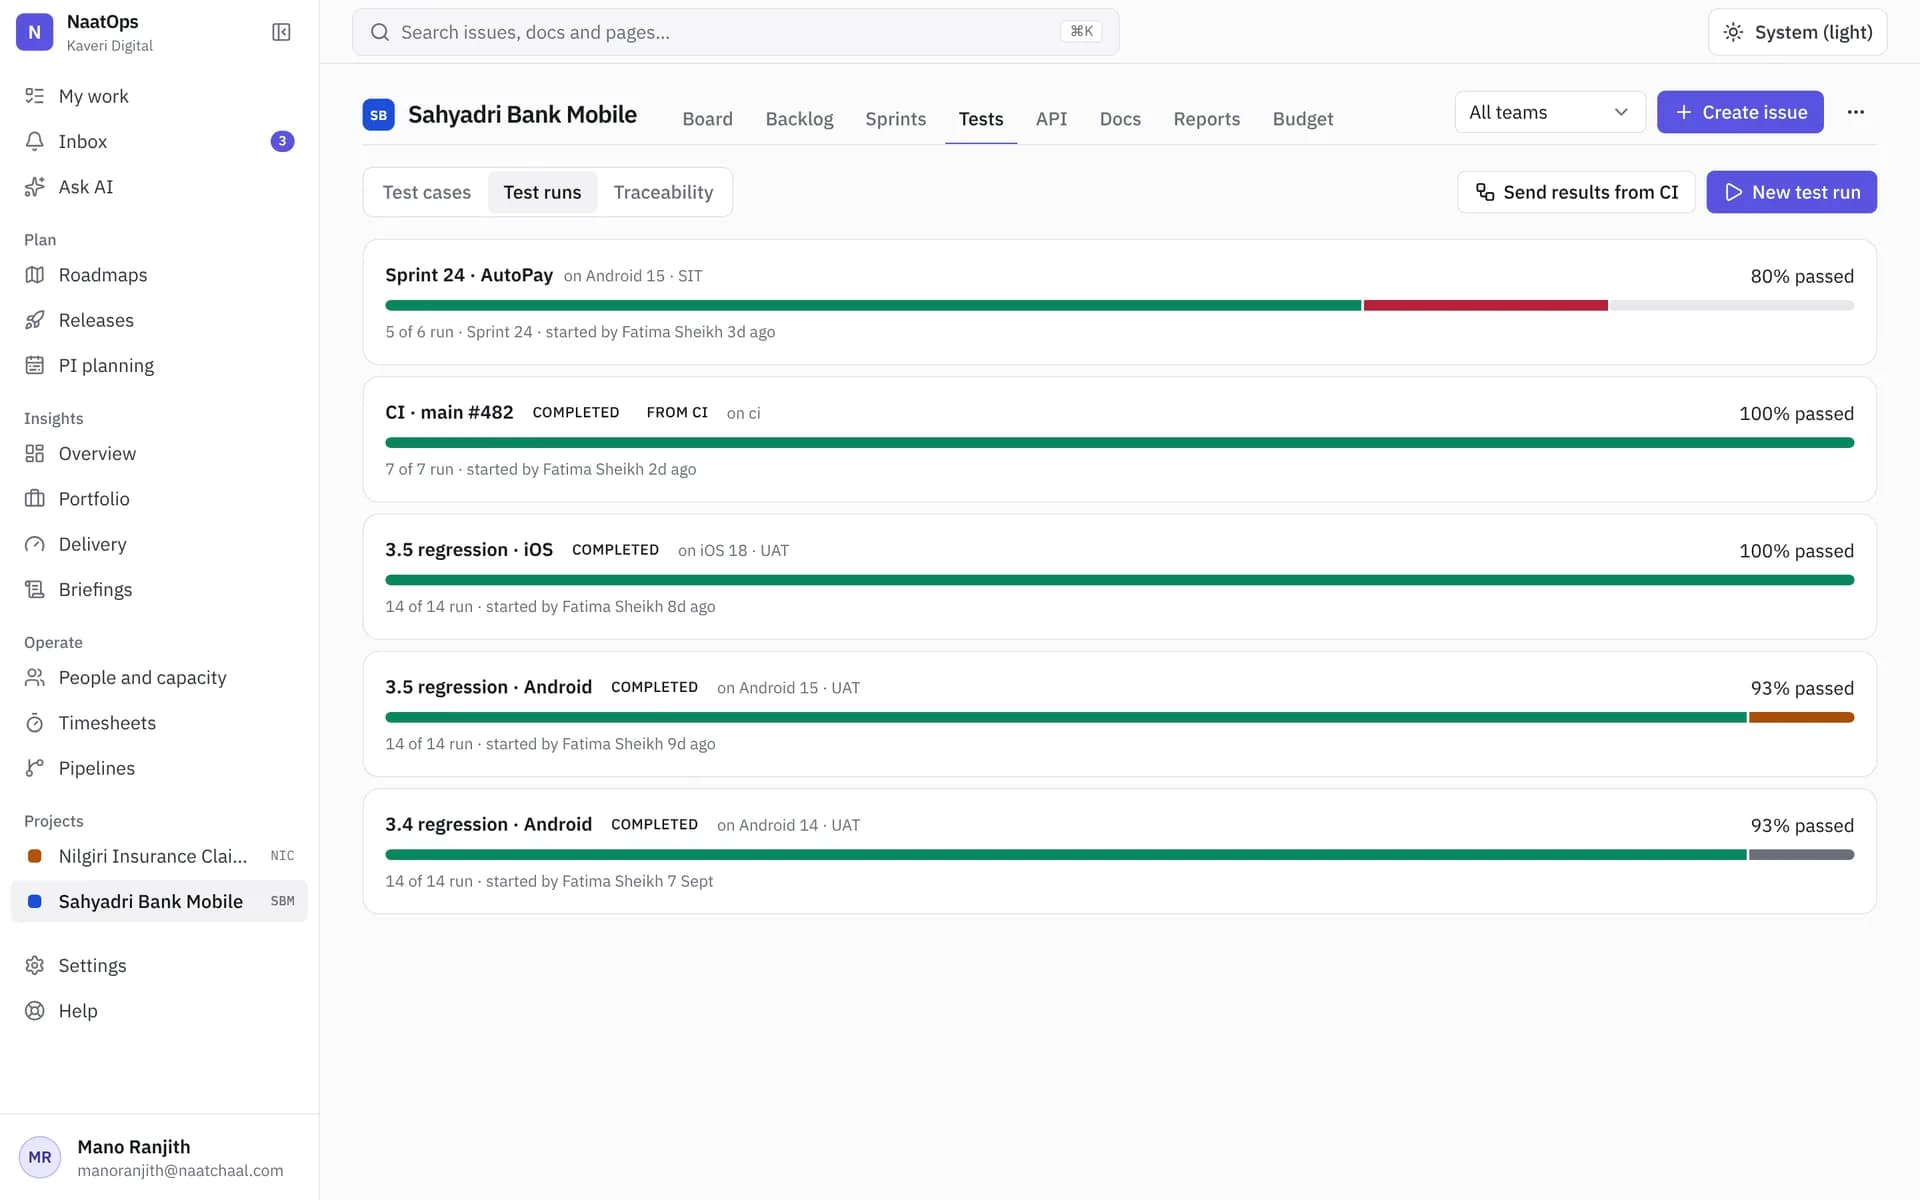
Task: Open Pipelines
Action: (x=159, y=768)
